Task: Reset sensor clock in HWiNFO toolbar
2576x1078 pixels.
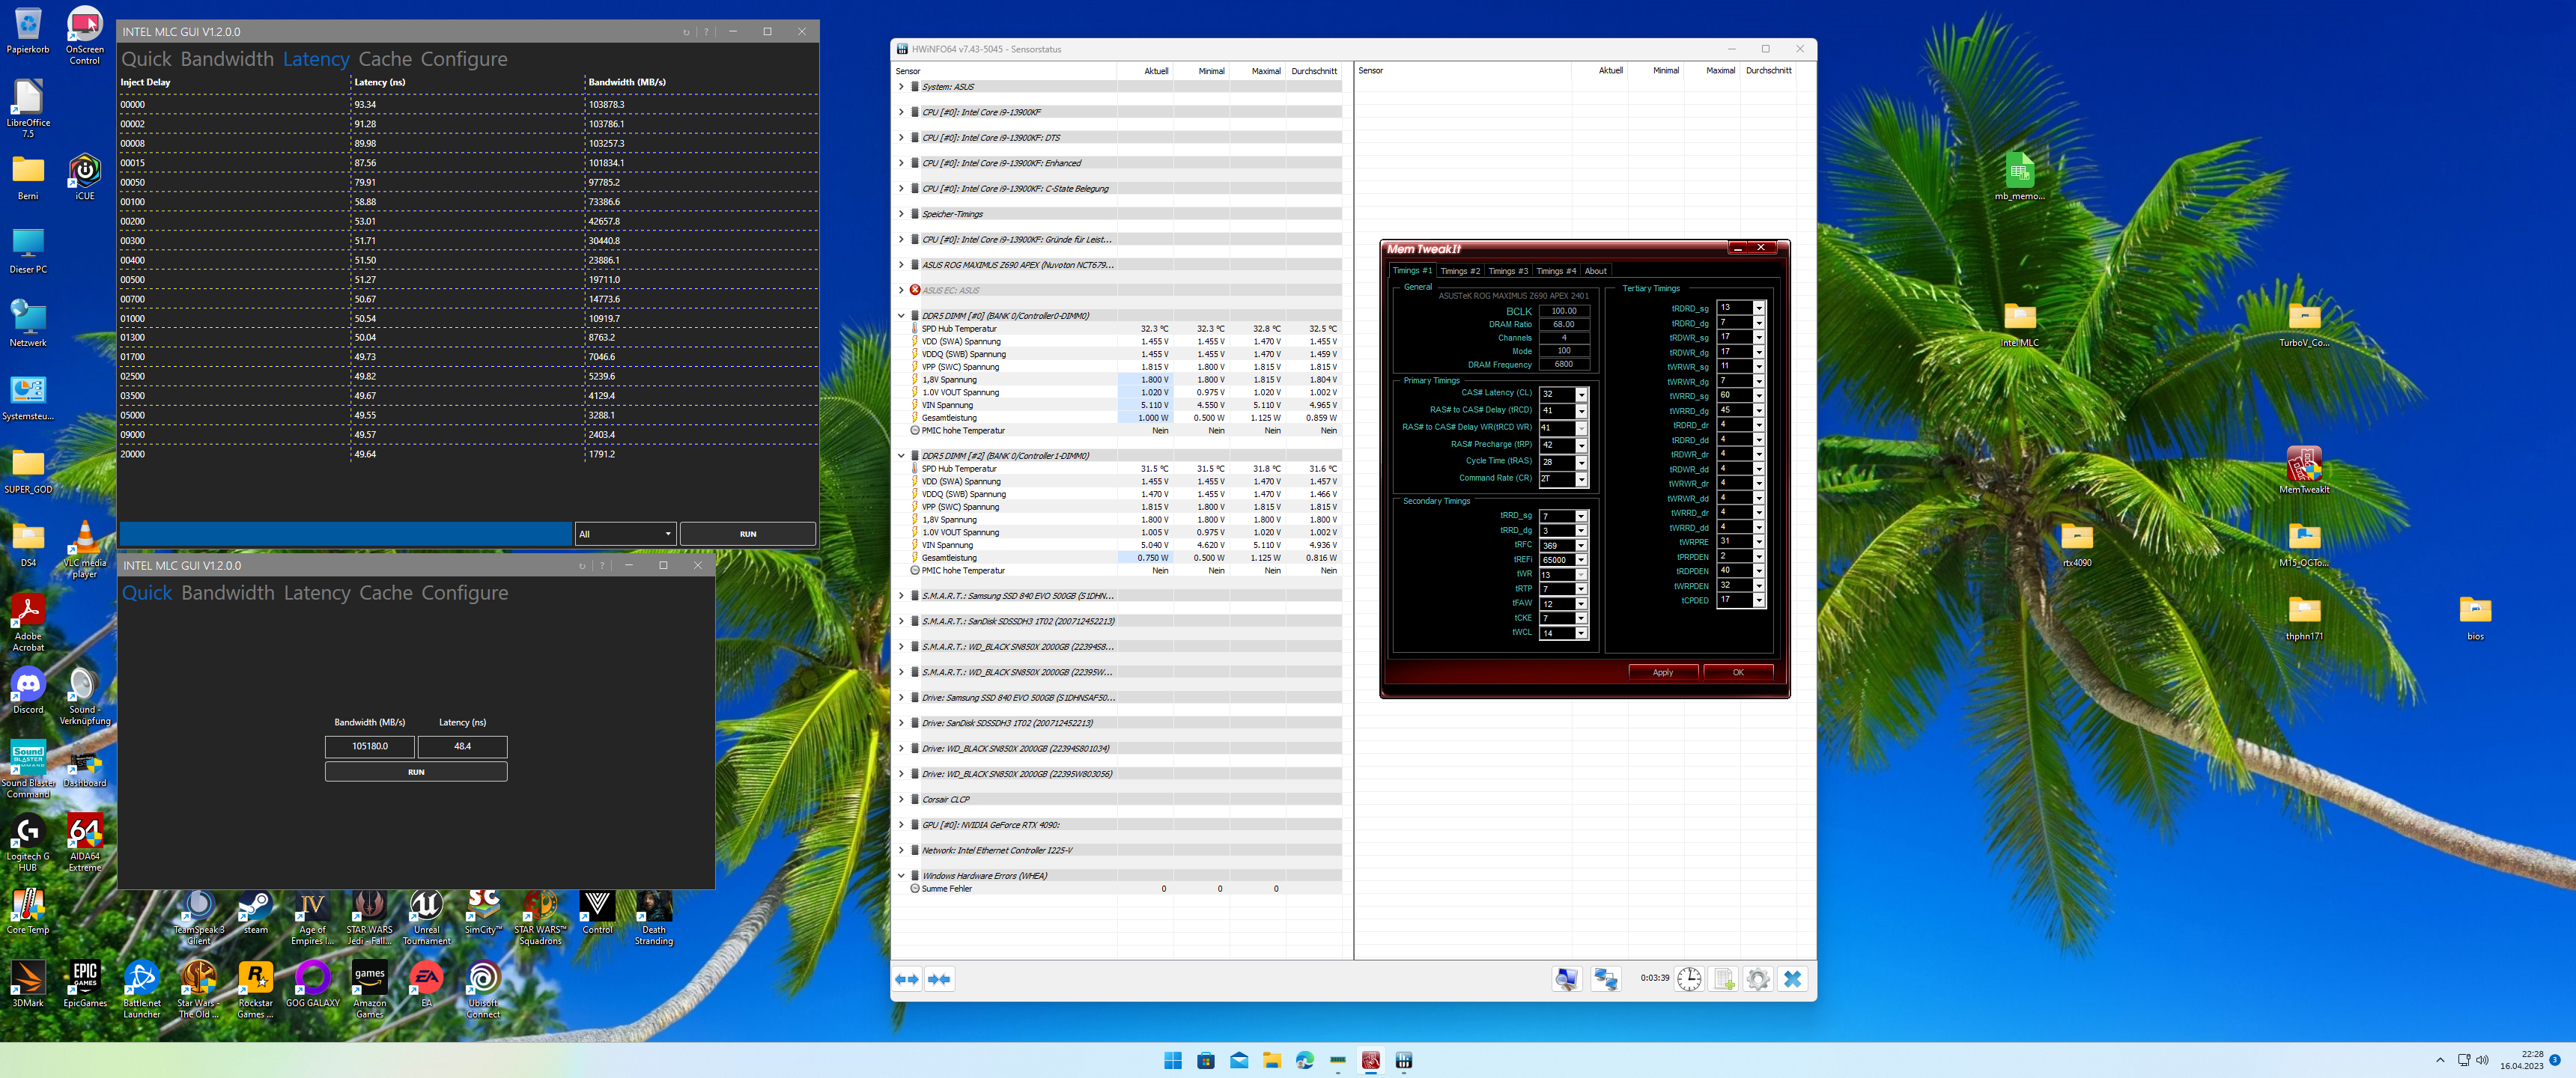Action: [x=1689, y=979]
